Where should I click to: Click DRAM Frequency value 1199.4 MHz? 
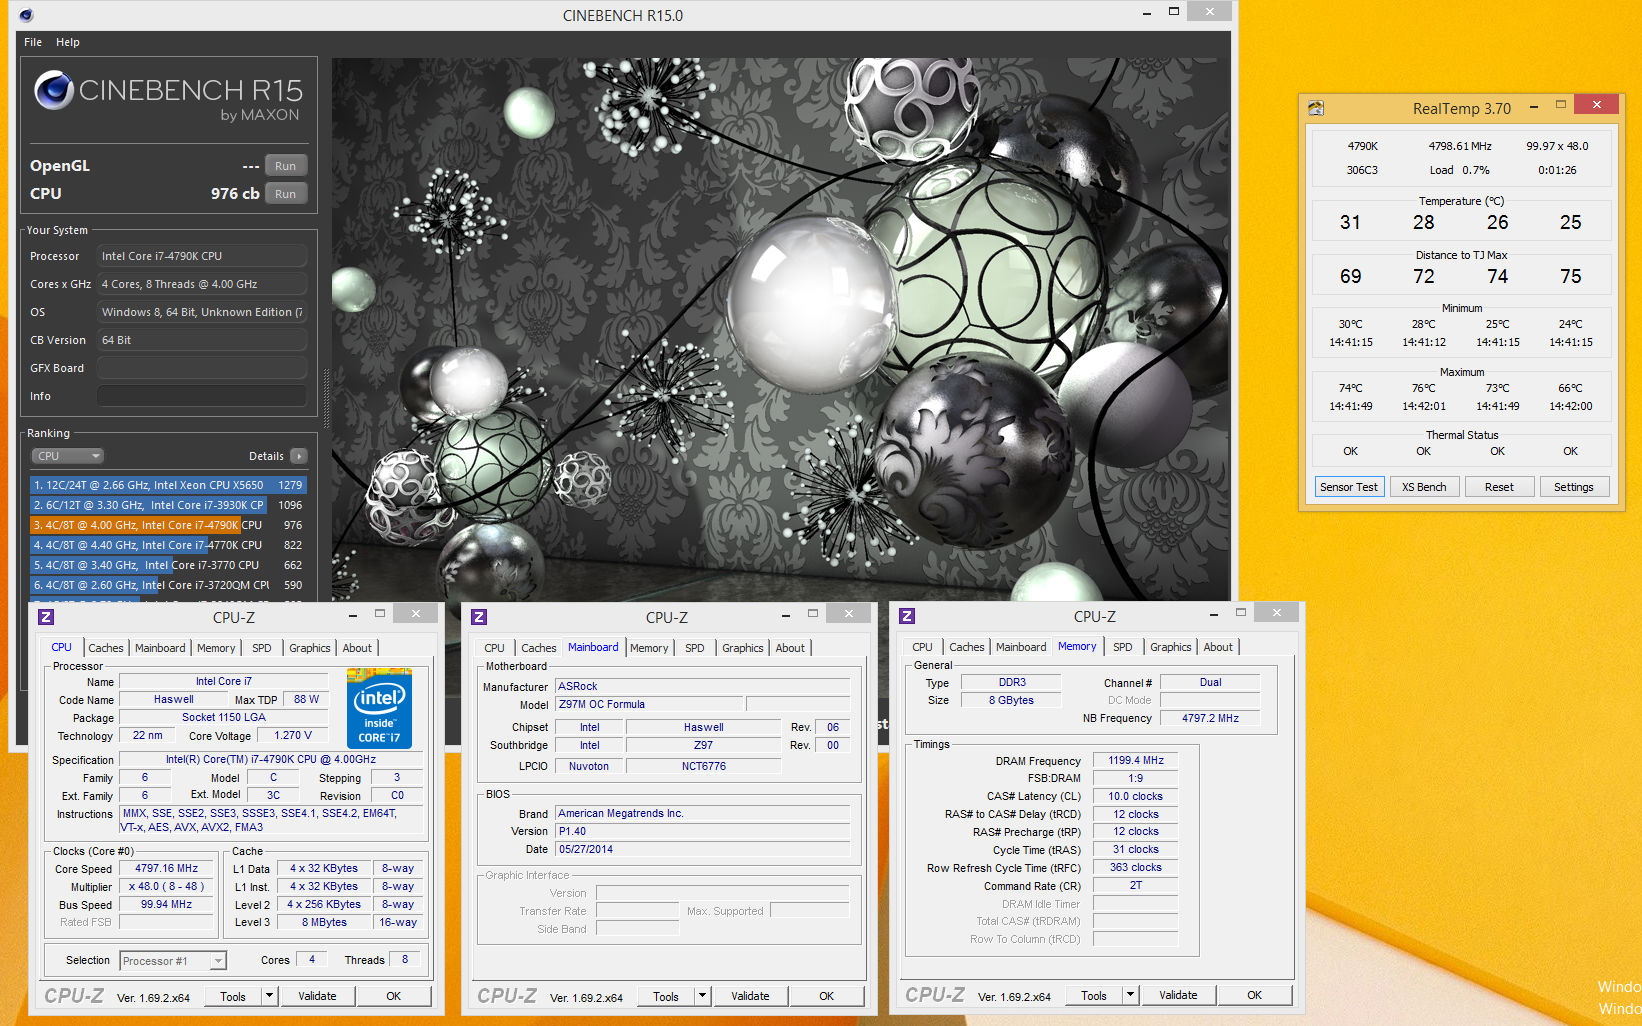coord(1136,760)
